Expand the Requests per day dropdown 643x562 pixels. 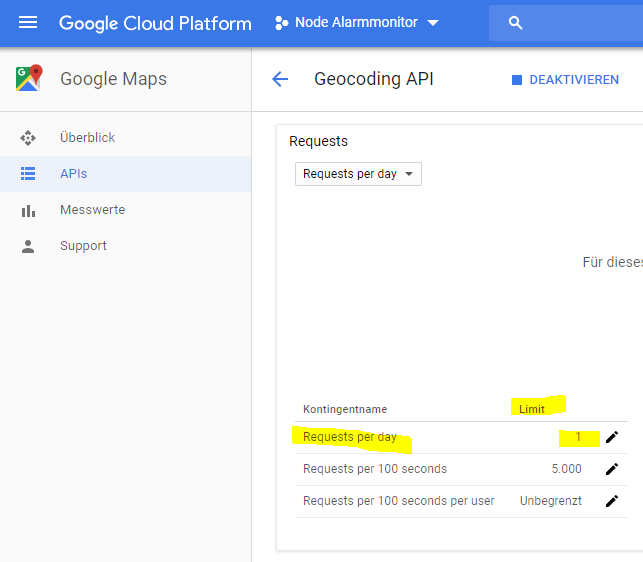click(x=358, y=174)
